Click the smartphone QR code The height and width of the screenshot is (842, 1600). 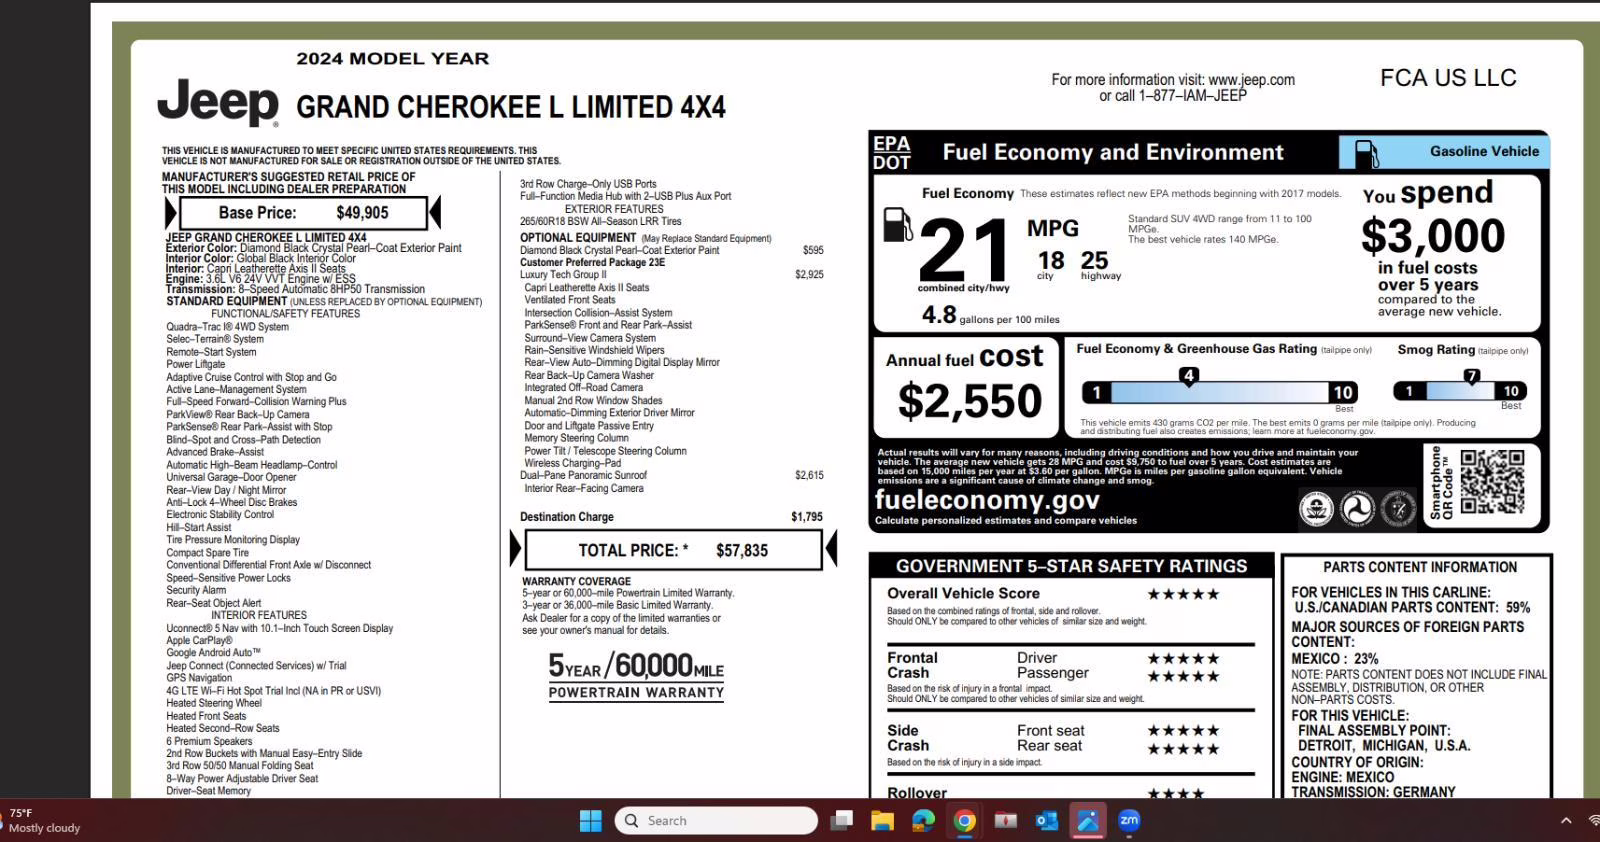[1492, 481]
